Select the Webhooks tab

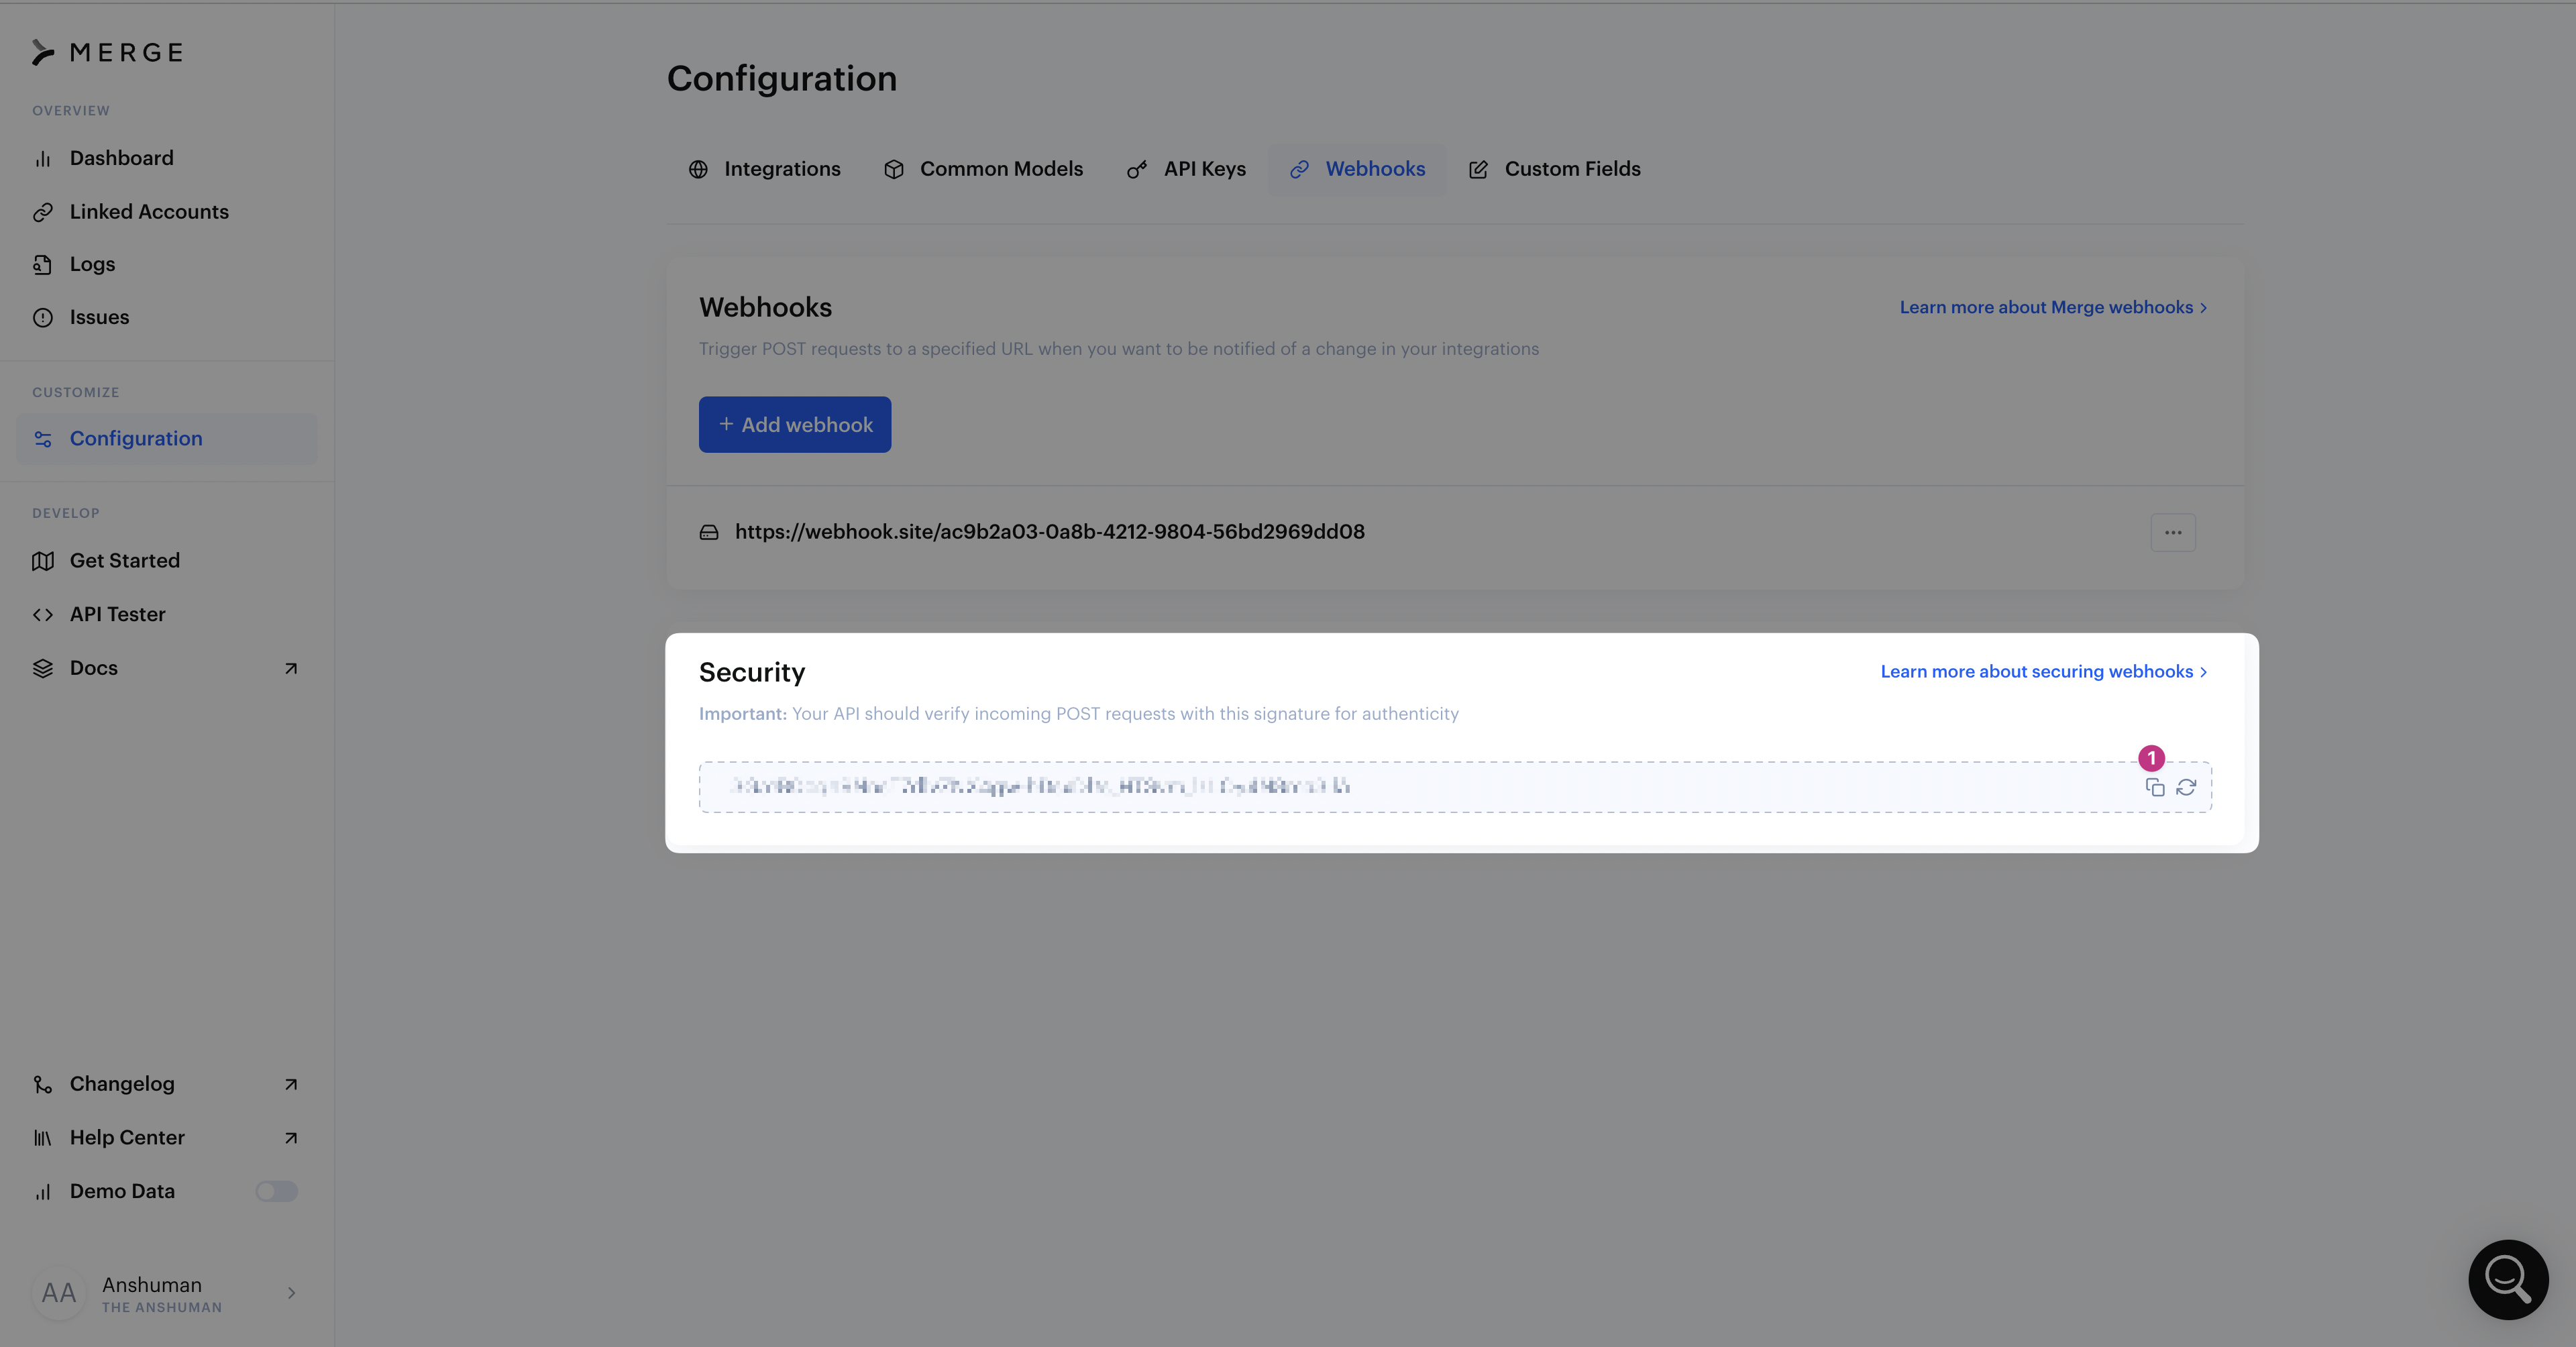(x=1357, y=169)
